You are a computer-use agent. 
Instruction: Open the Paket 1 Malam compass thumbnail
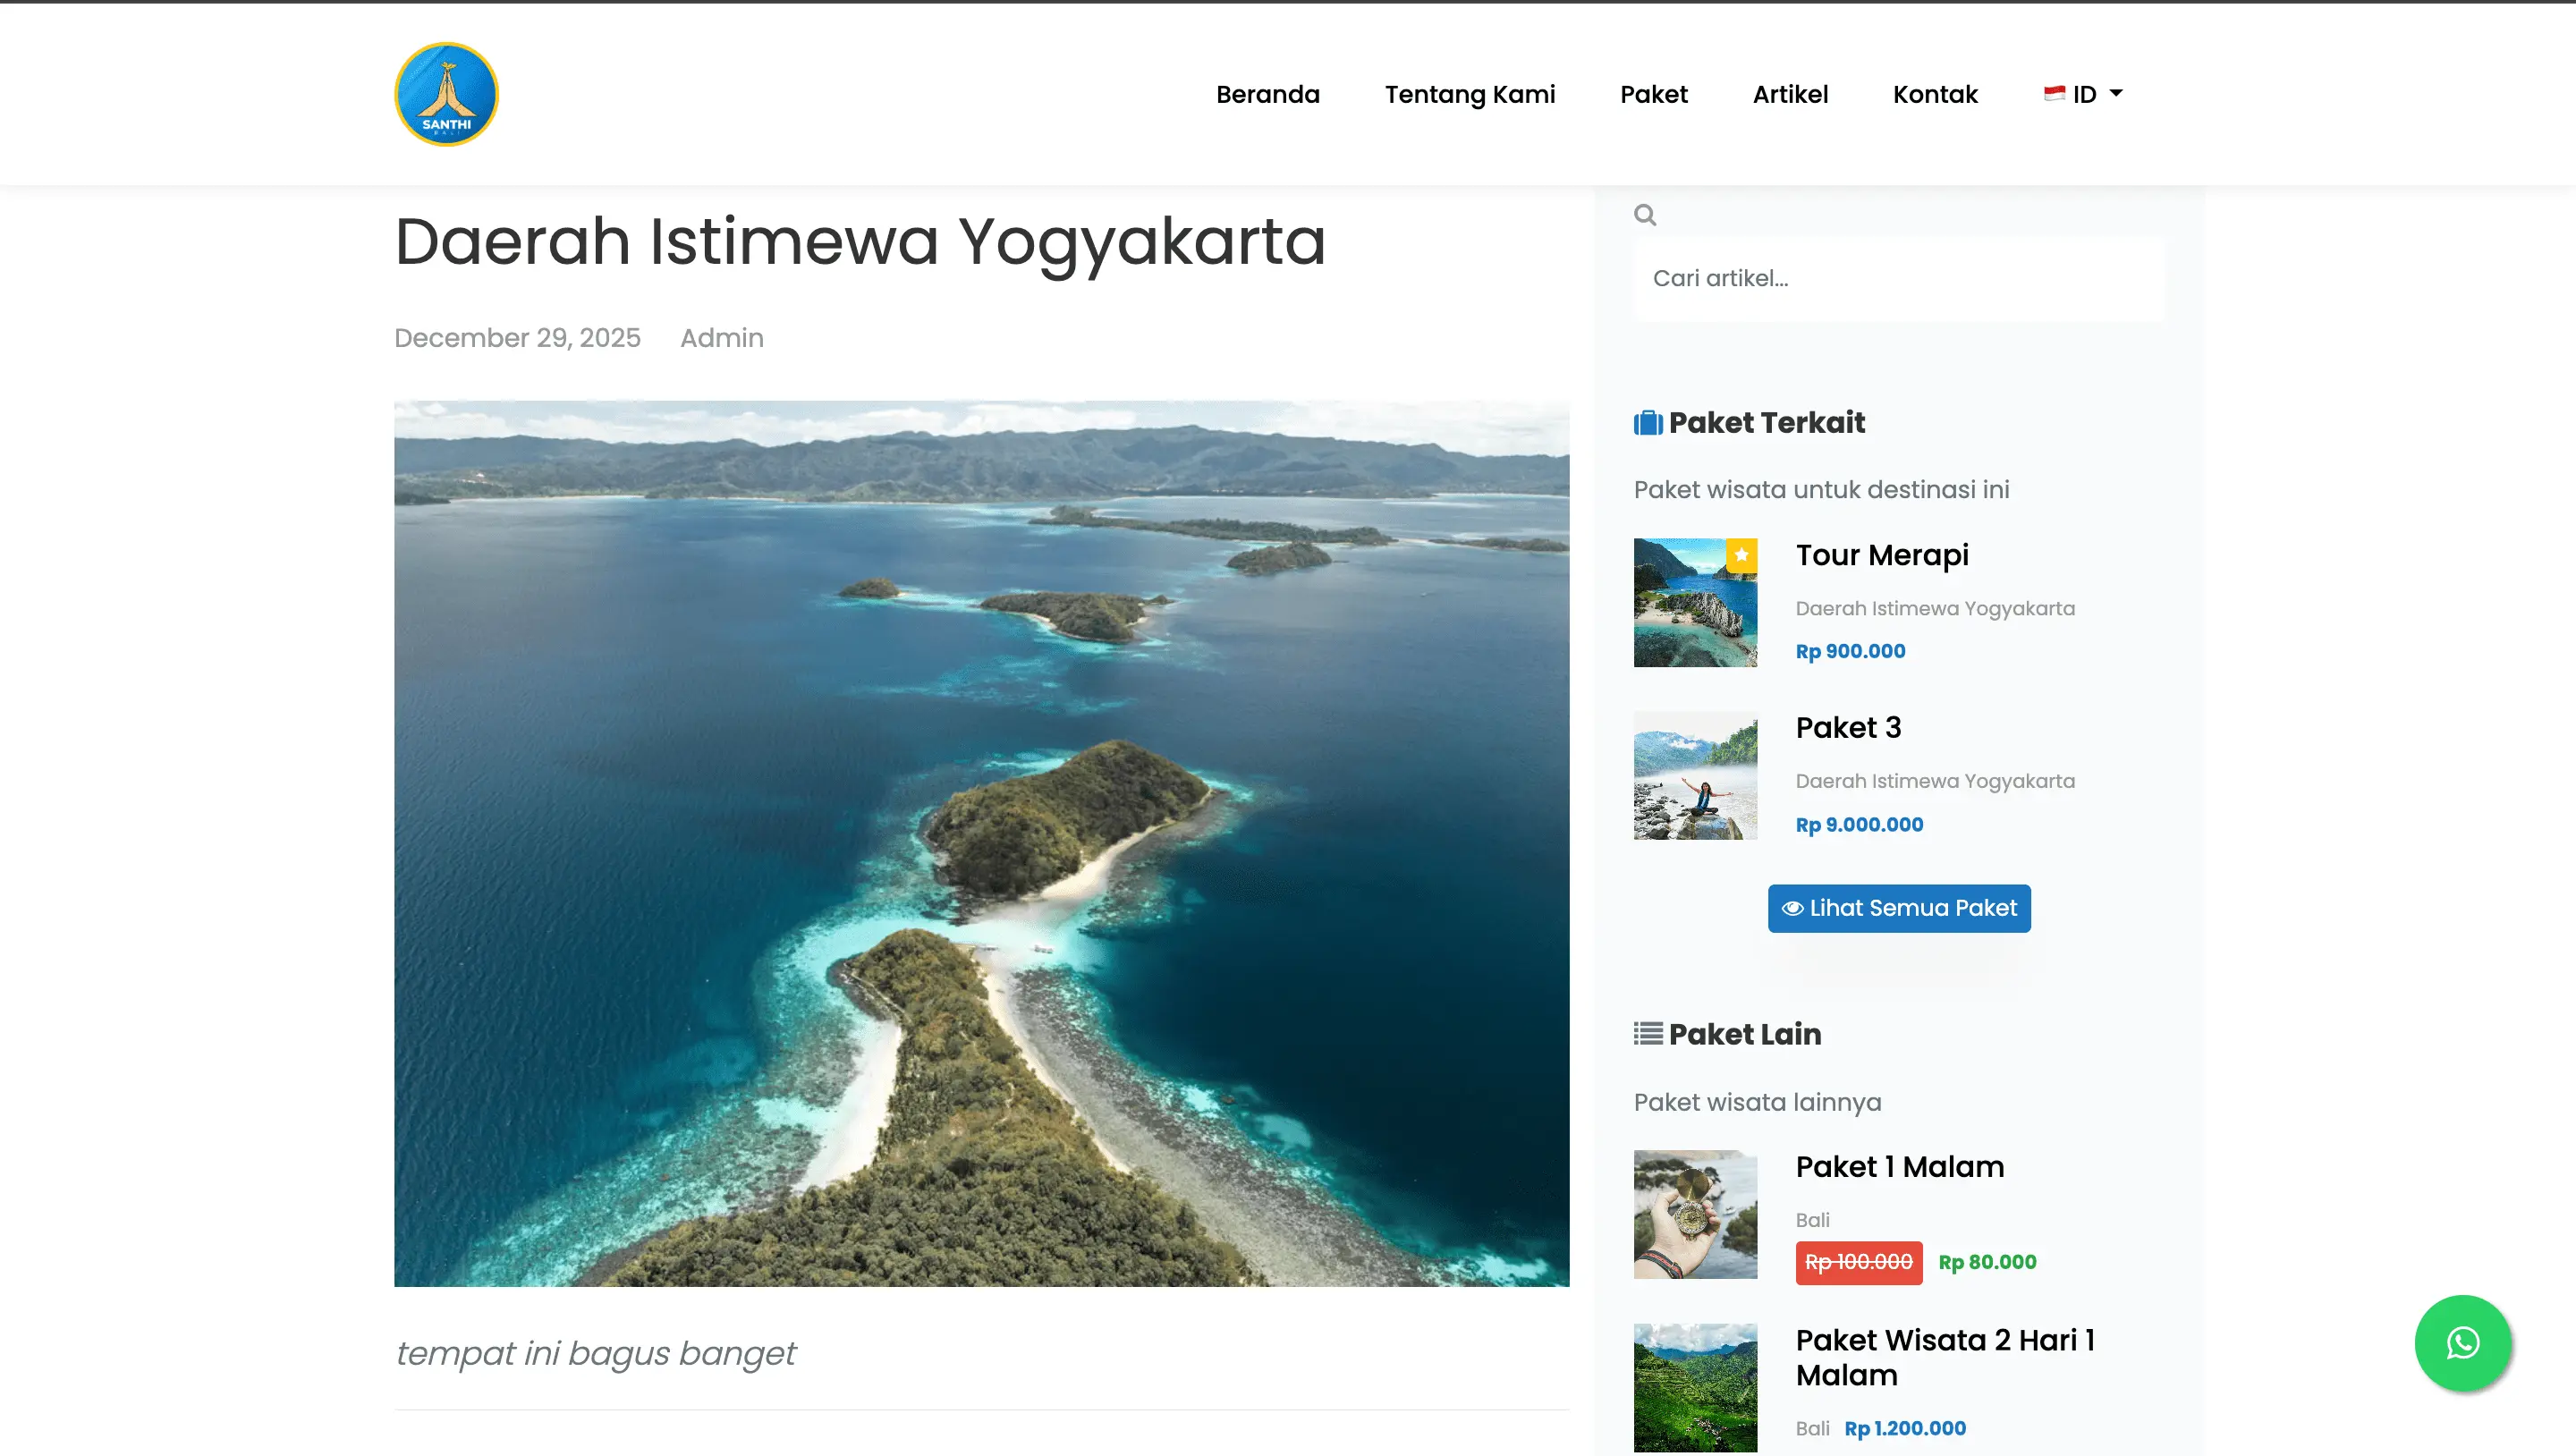[1694, 1214]
